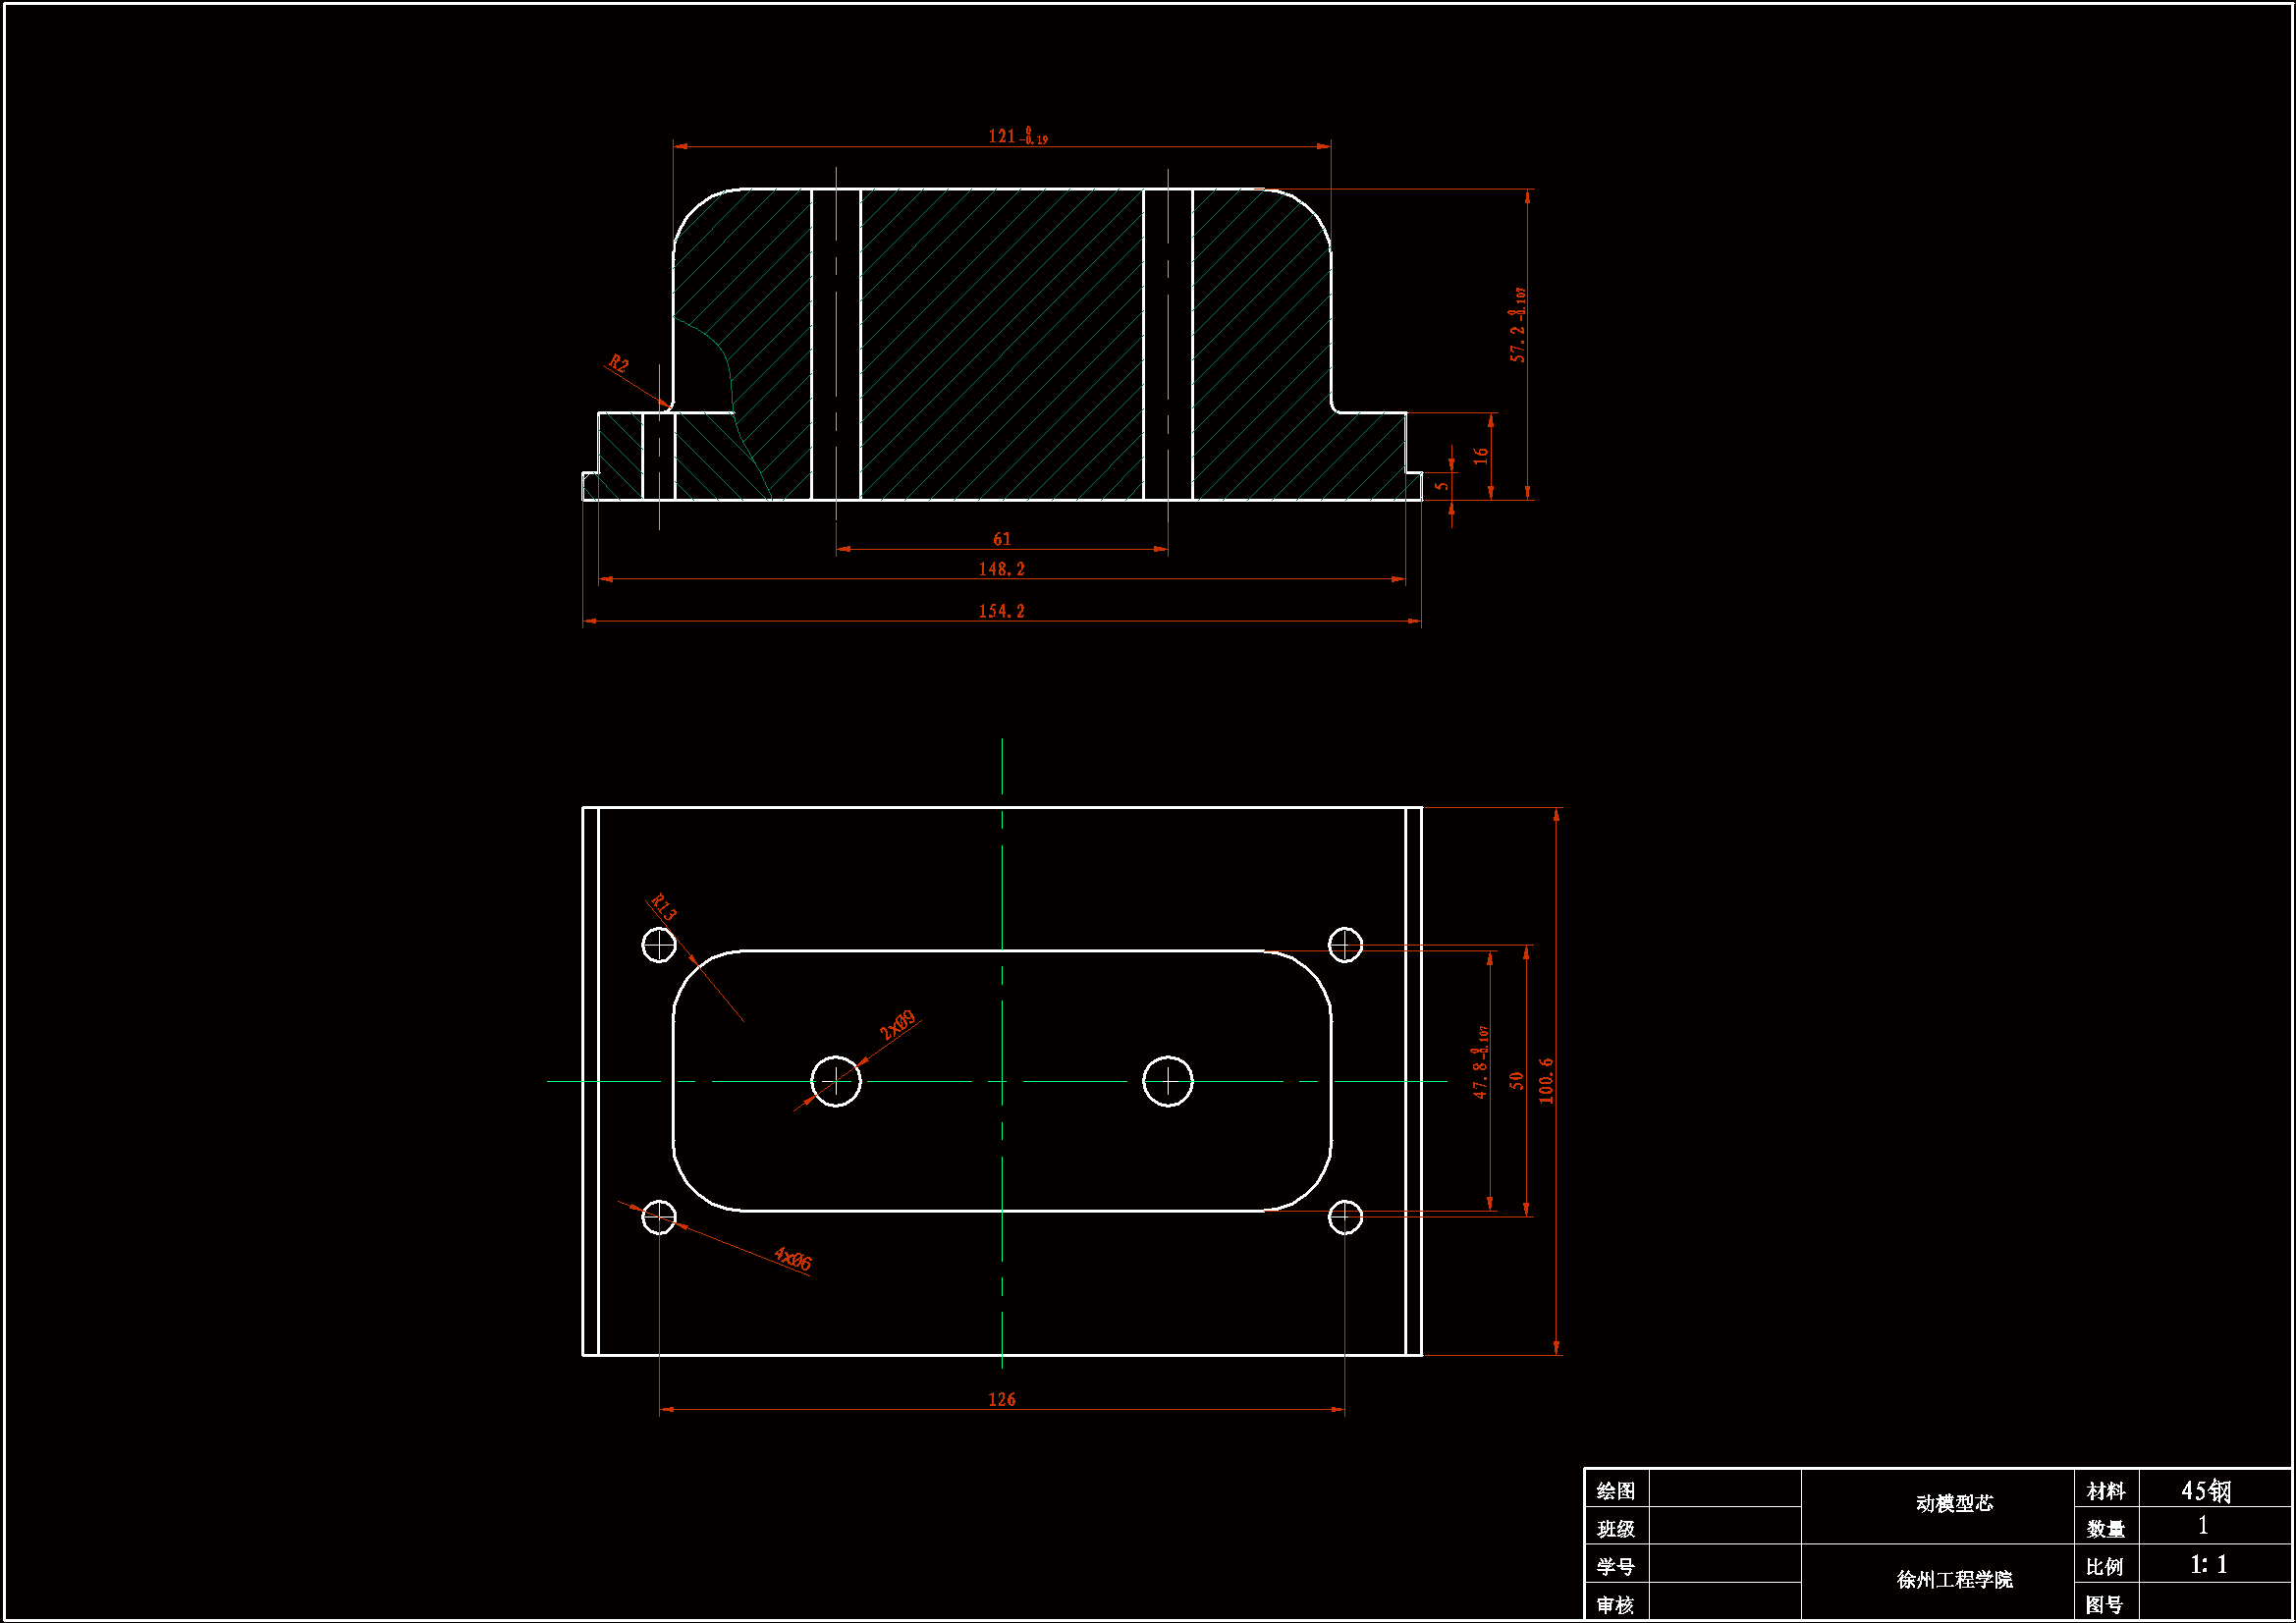
Task: Select the 4xØ6 hole callout text
Action: (793, 1259)
